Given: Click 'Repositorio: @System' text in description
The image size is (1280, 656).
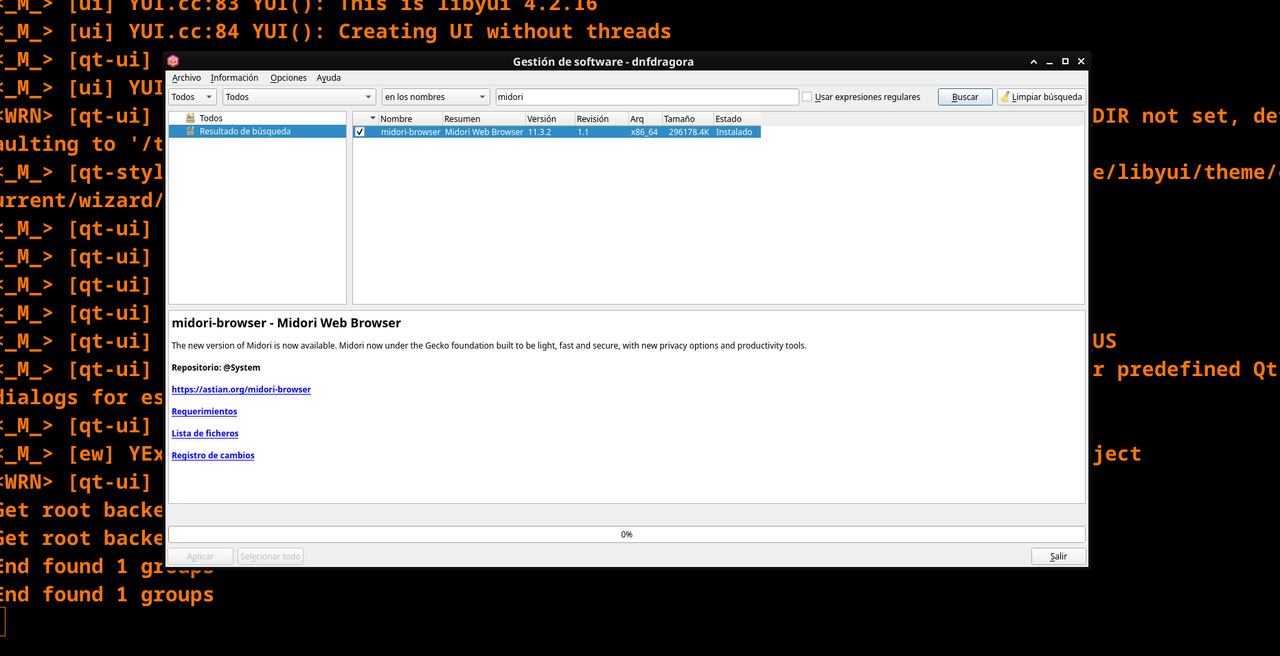Looking at the screenshot, I should (x=216, y=367).
